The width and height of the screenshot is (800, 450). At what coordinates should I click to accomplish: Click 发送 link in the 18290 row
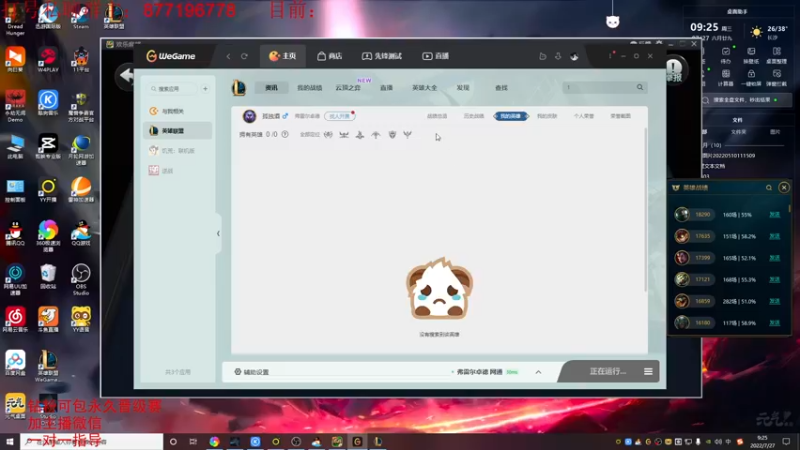point(774,215)
